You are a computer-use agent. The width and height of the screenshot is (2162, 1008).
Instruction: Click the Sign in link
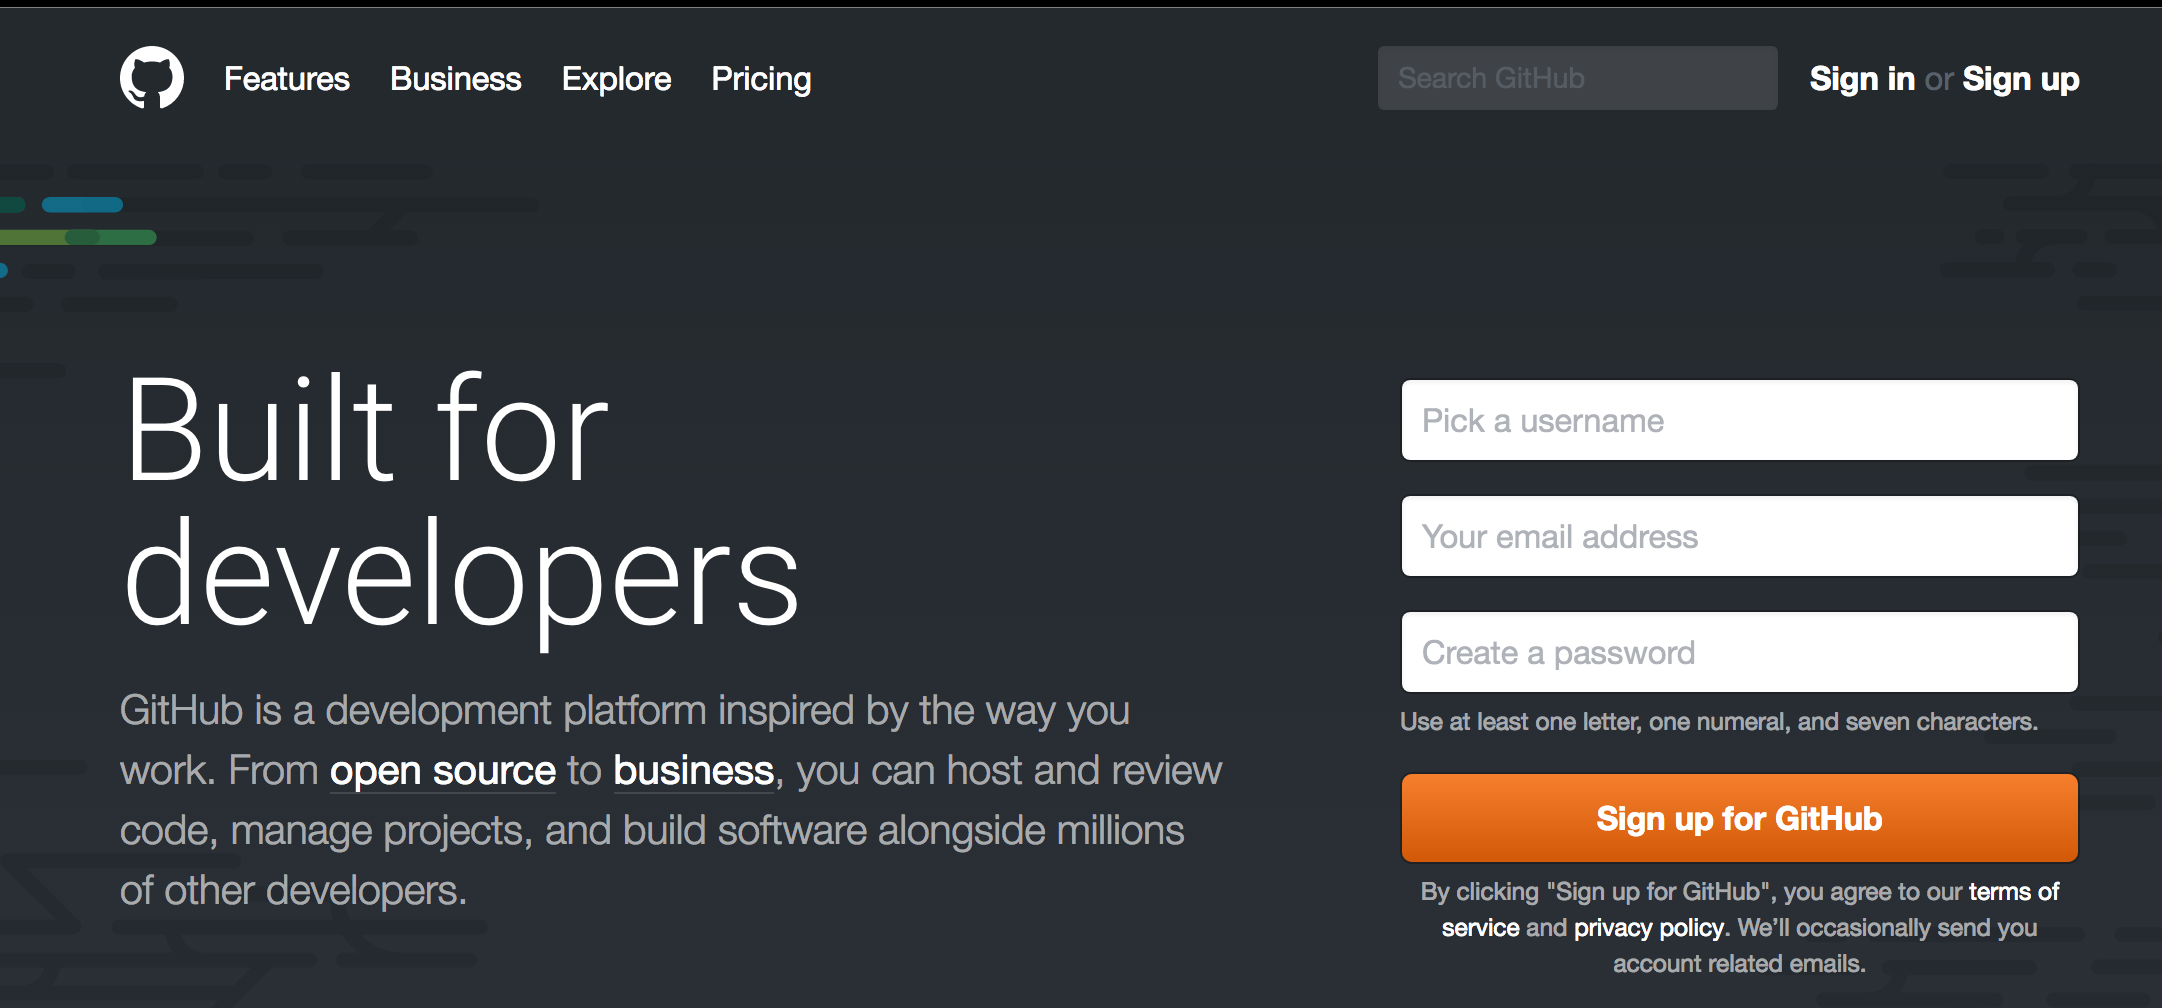pos(1862,79)
